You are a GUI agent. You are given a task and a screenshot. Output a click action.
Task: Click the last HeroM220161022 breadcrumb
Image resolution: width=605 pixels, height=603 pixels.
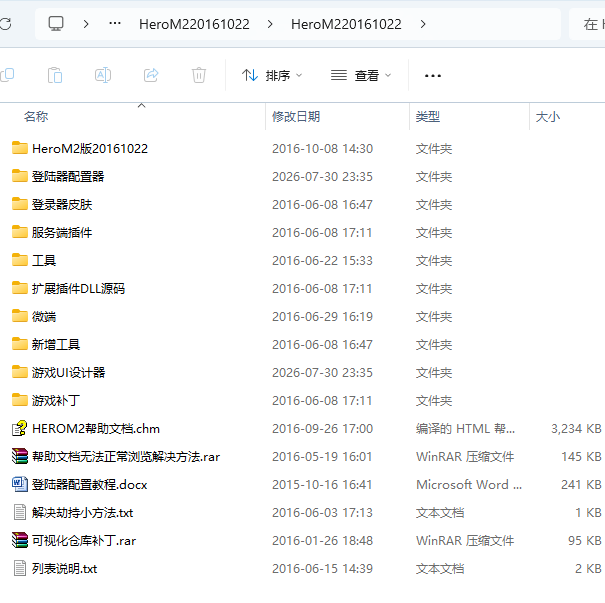346,24
